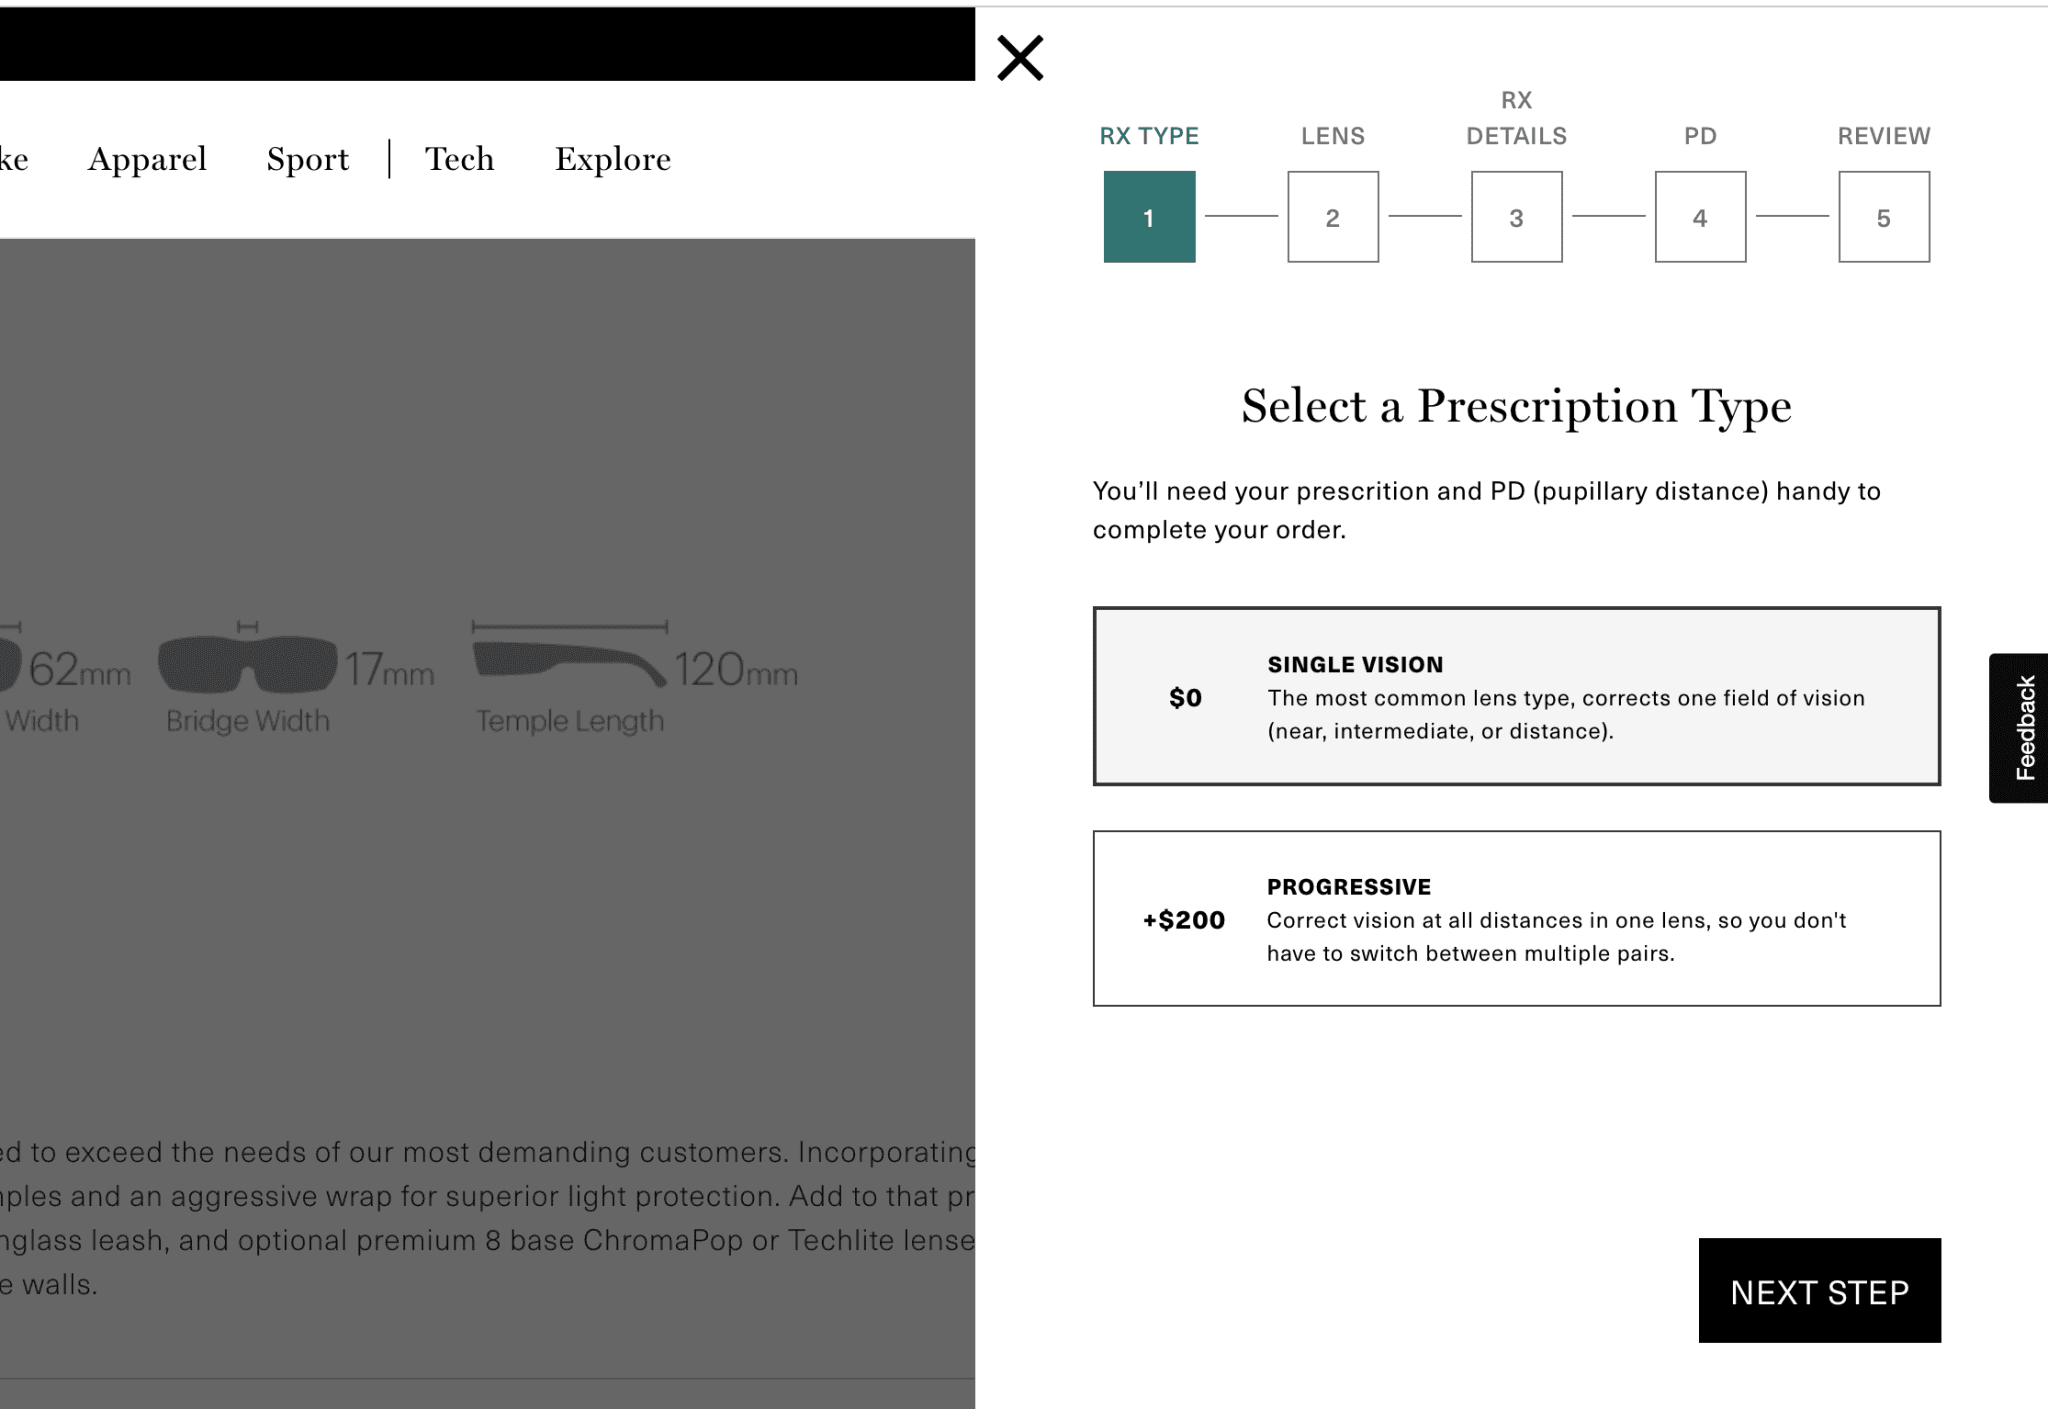Go to step 5 Review box

pos(1883,217)
